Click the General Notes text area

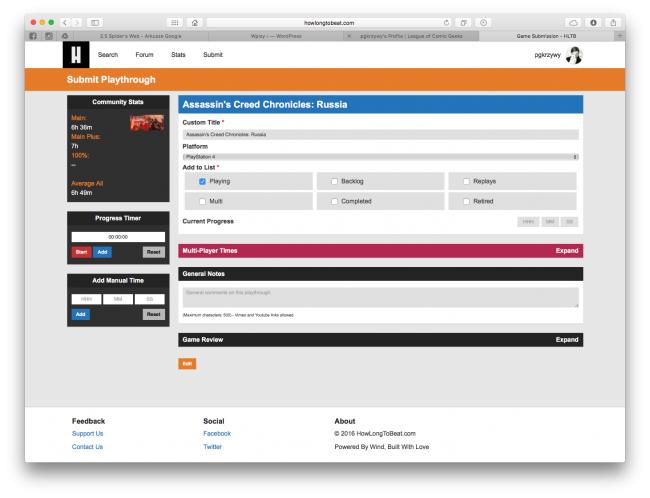tap(381, 298)
